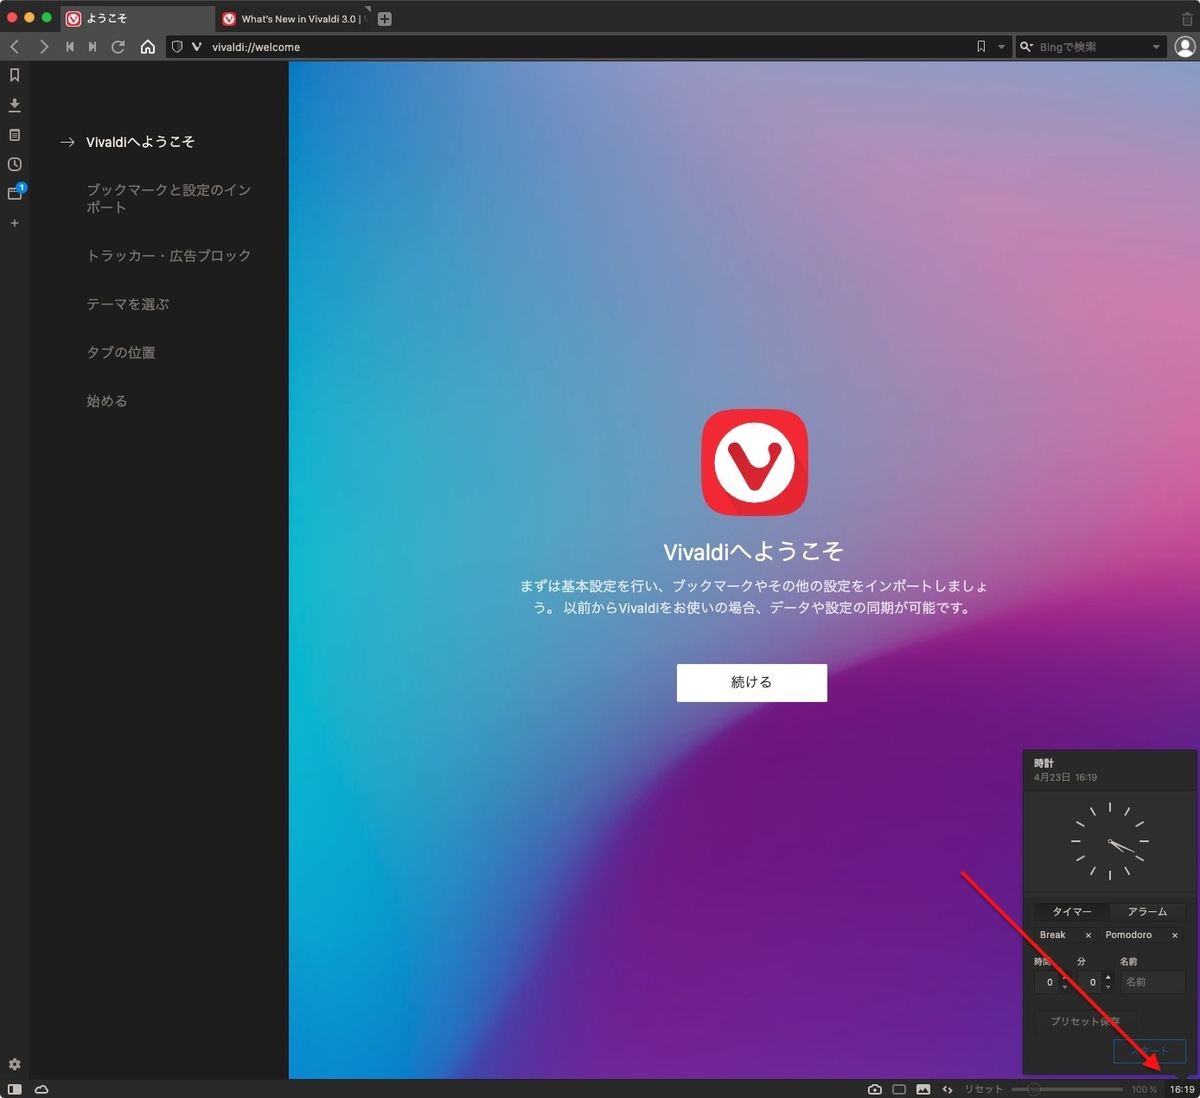Open Page Actions code brackets icon

click(x=947, y=1089)
